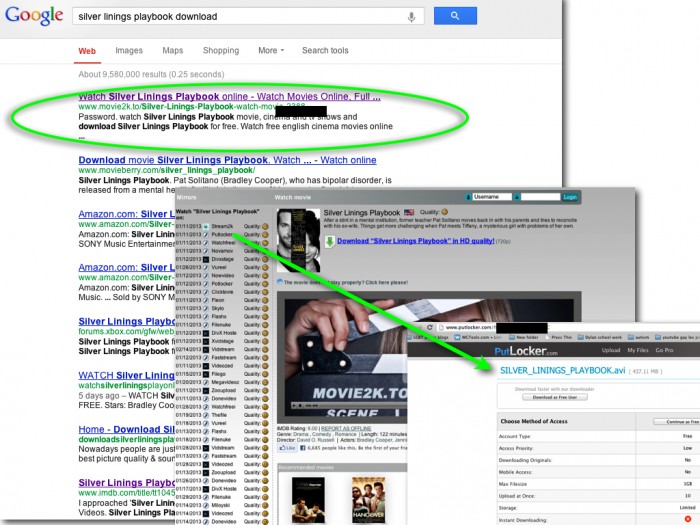Viewport: 700px width, 525px height.
Task: Click the Xvidstage mirror source icon
Action: point(206,342)
